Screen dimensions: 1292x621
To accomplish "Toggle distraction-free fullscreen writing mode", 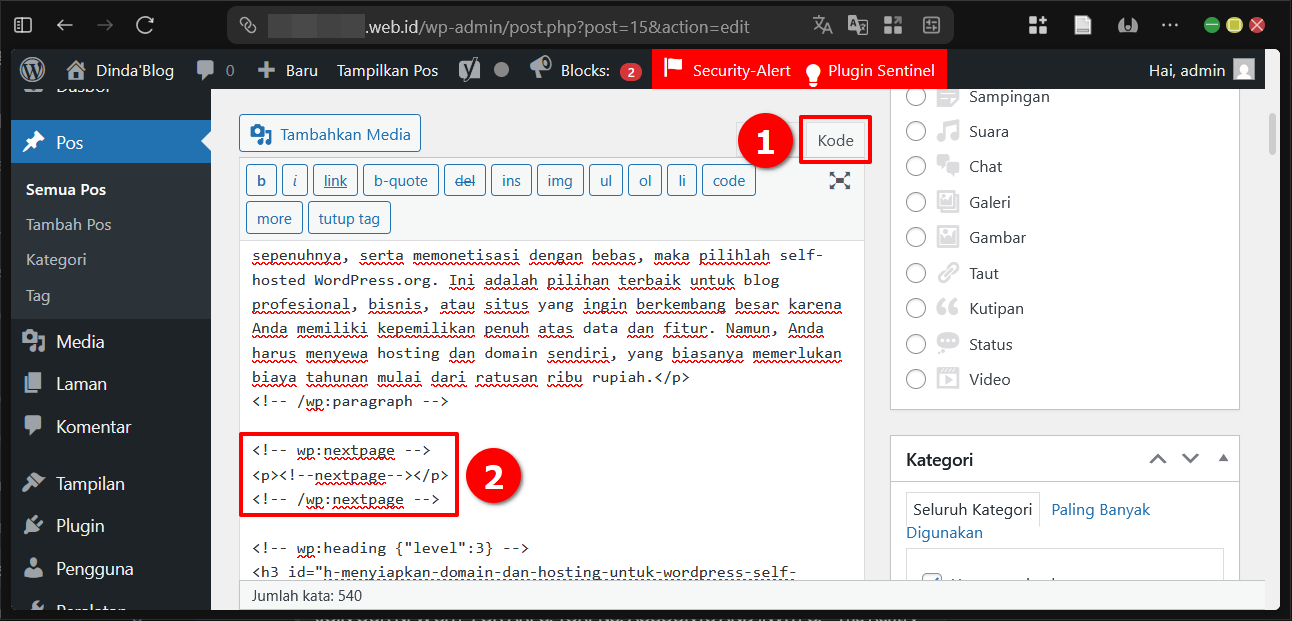I will pos(840,181).
